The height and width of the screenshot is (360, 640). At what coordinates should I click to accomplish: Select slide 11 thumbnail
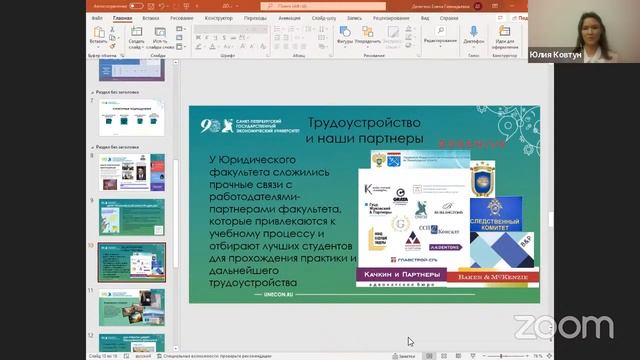[131, 307]
